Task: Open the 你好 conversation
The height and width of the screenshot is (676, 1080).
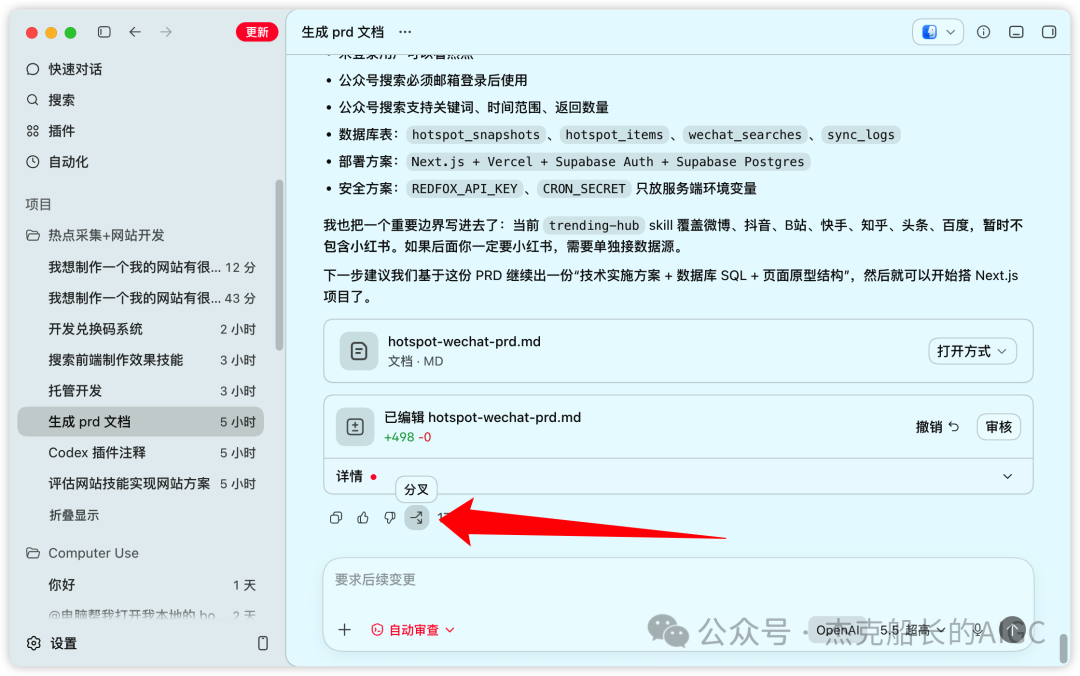Action: 141,585
